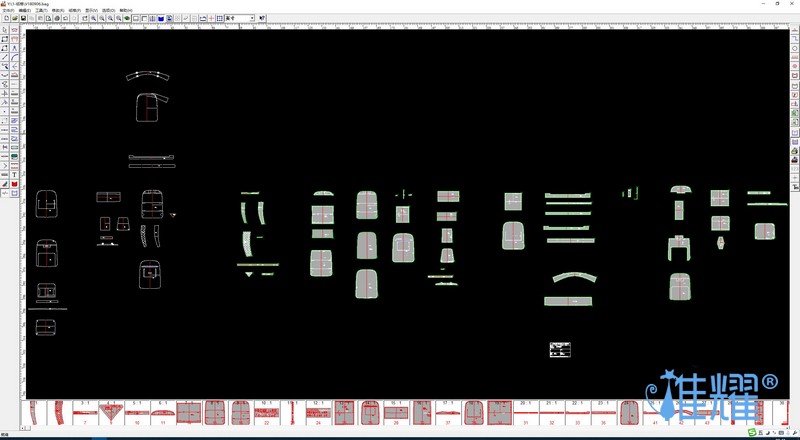
Task: Toggle the grid display icon
Action: [219, 18]
